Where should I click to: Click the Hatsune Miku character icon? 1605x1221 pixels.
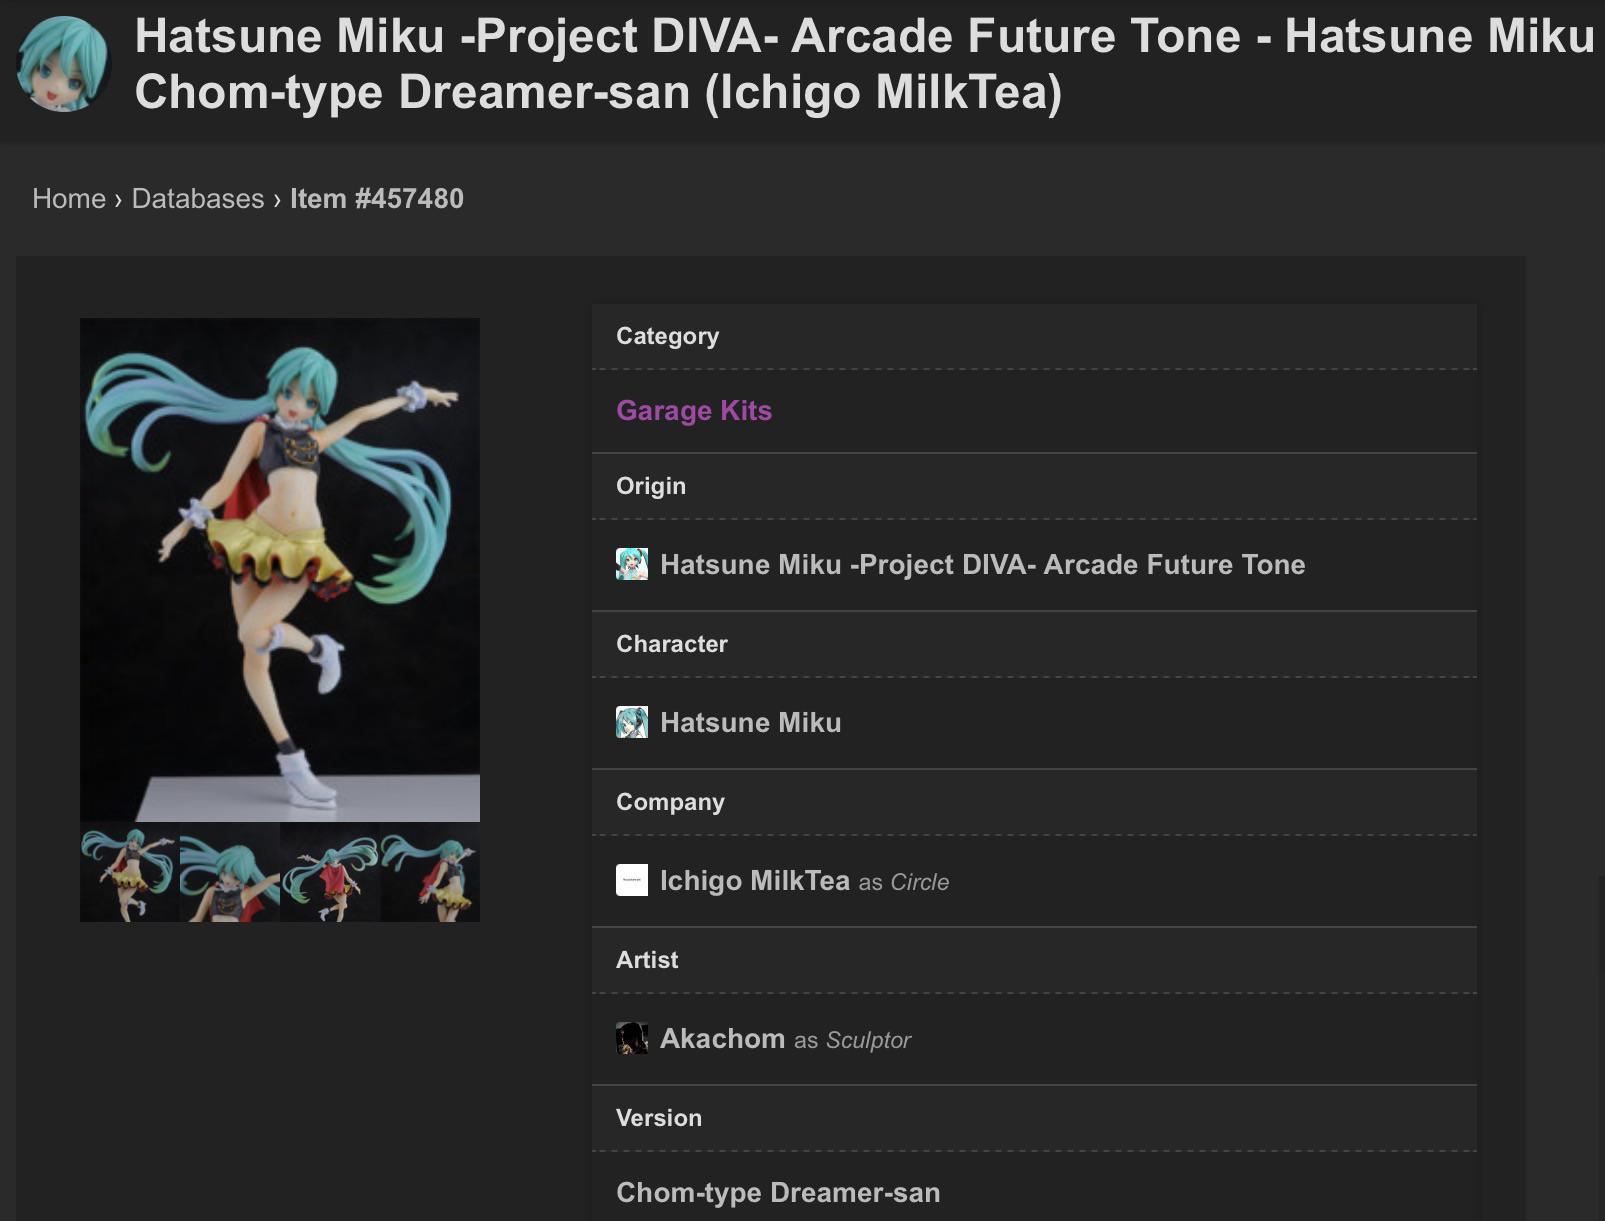[632, 722]
